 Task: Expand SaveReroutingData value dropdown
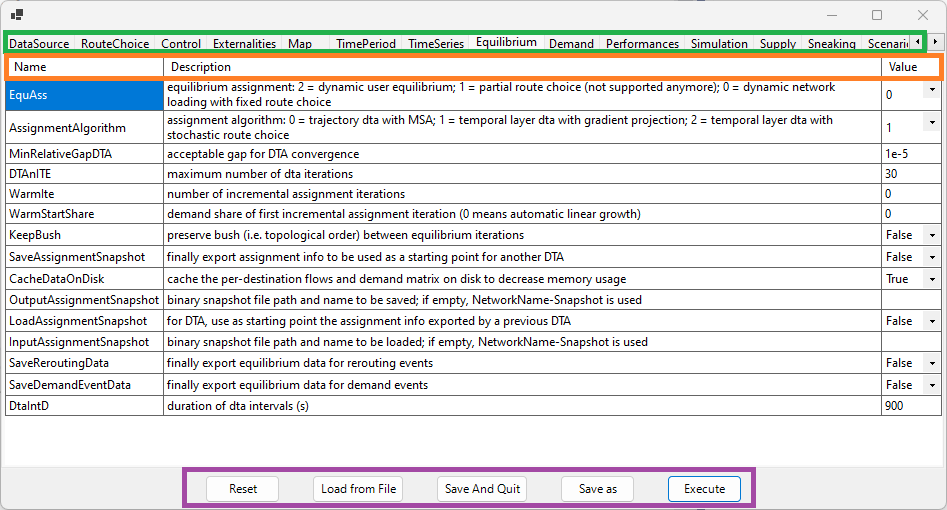coord(931,363)
